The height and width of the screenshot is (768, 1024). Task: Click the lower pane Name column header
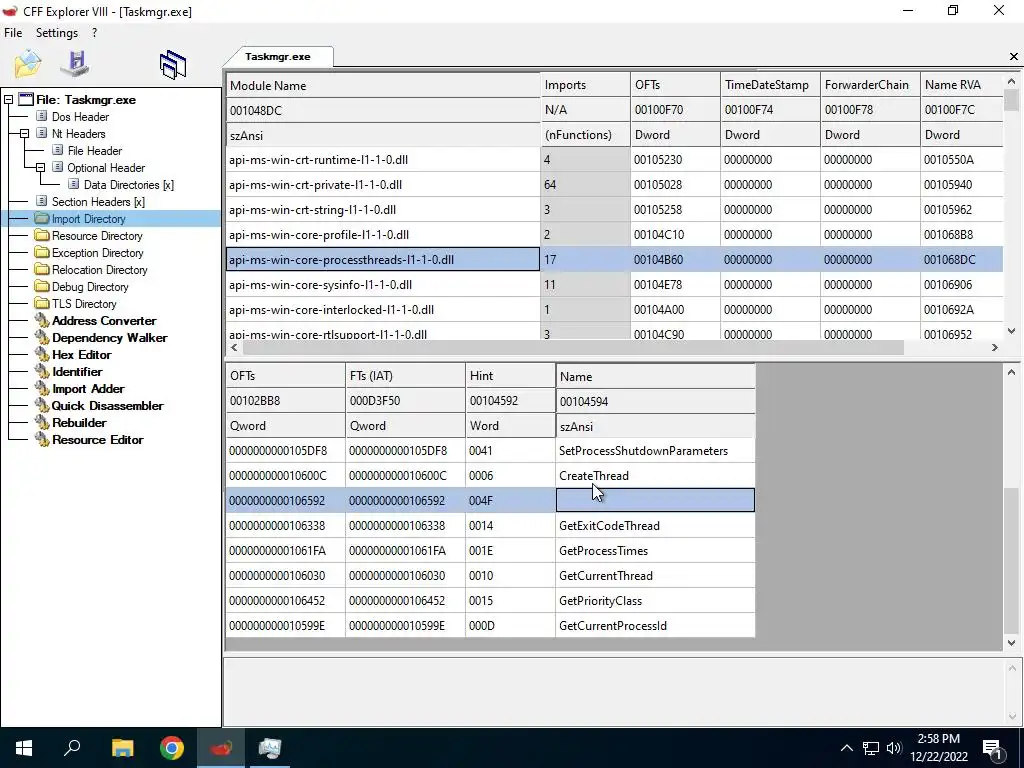(656, 376)
